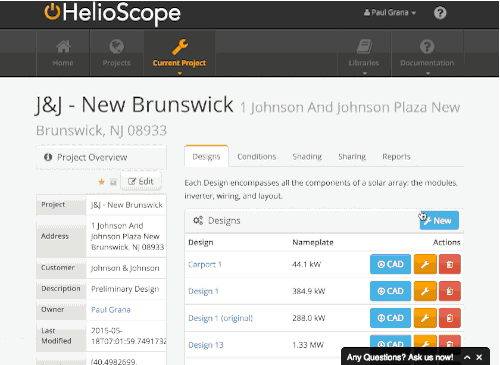Screen dimensions: 500x365
Task: Click the Nameplate column header
Action: pos(313,242)
